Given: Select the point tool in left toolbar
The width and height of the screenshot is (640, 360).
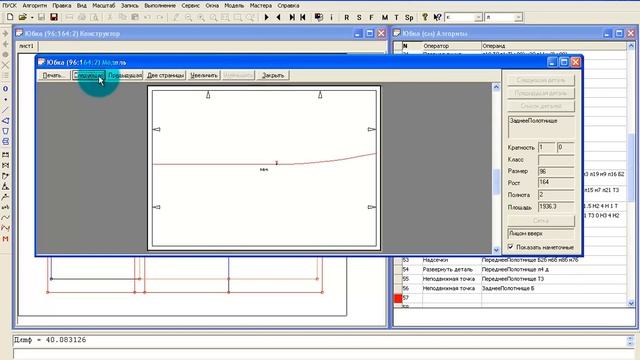Looking at the screenshot, I should tap(5, 99).
